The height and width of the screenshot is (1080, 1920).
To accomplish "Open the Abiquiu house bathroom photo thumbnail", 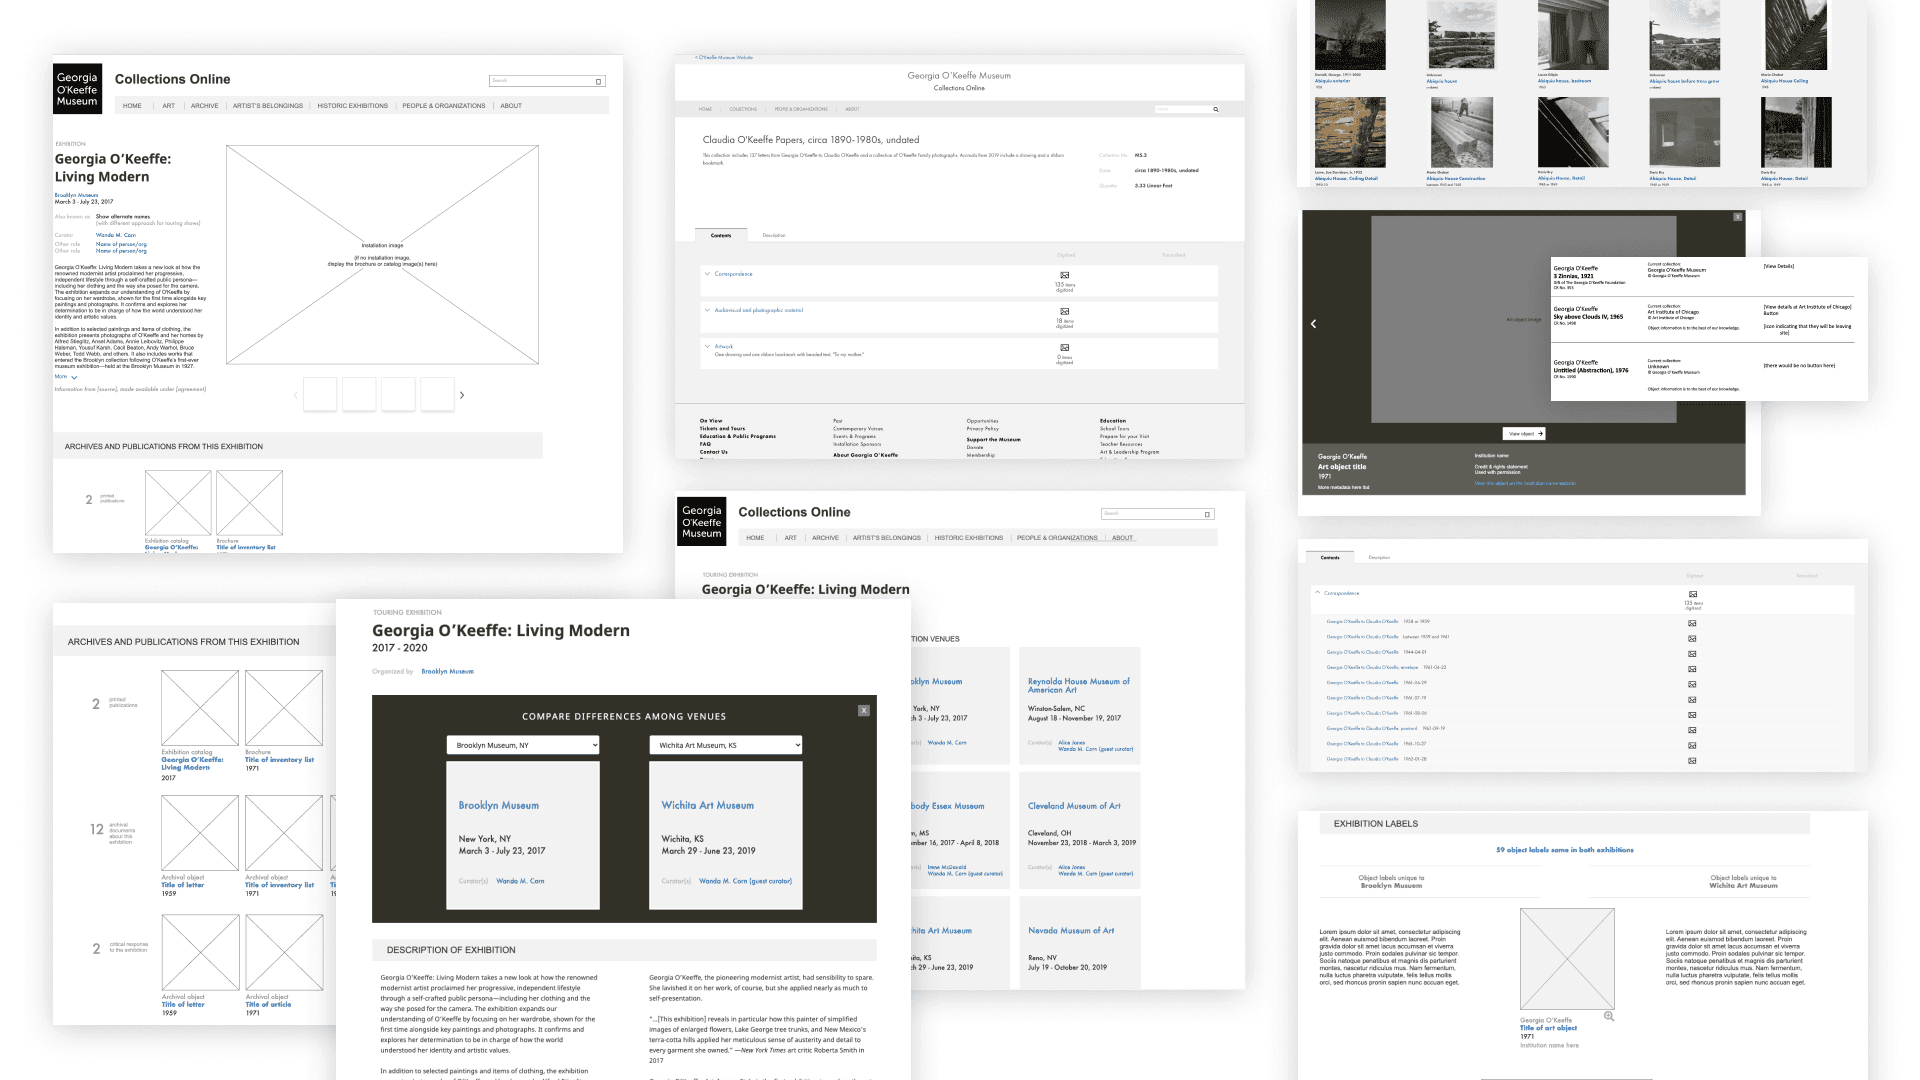I will (x=1573, y=37).
